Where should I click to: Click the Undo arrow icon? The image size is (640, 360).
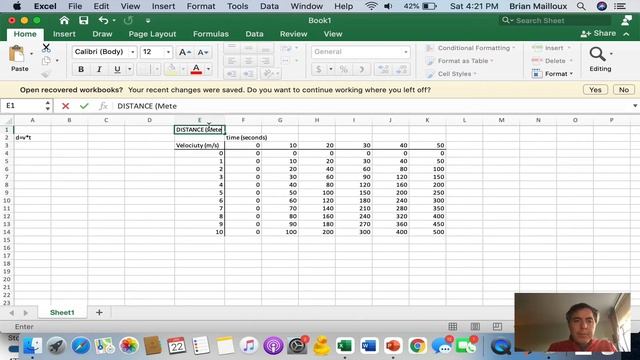pyautogui.click(x=103, y=20)
